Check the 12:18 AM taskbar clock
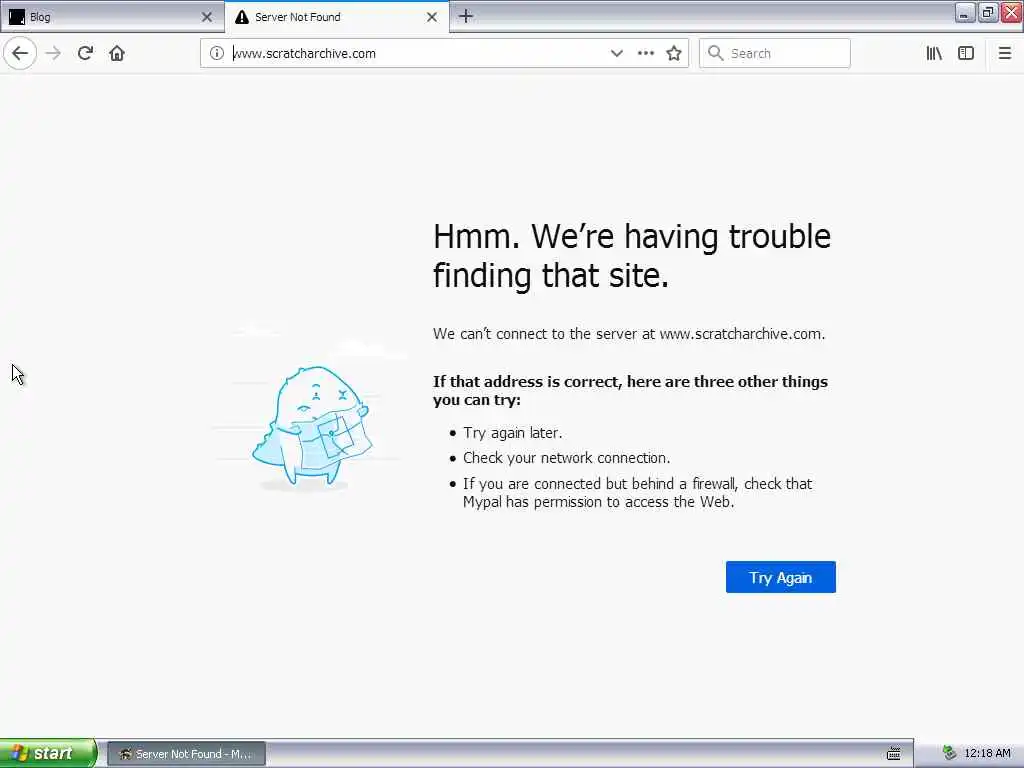 click(987, 753)
